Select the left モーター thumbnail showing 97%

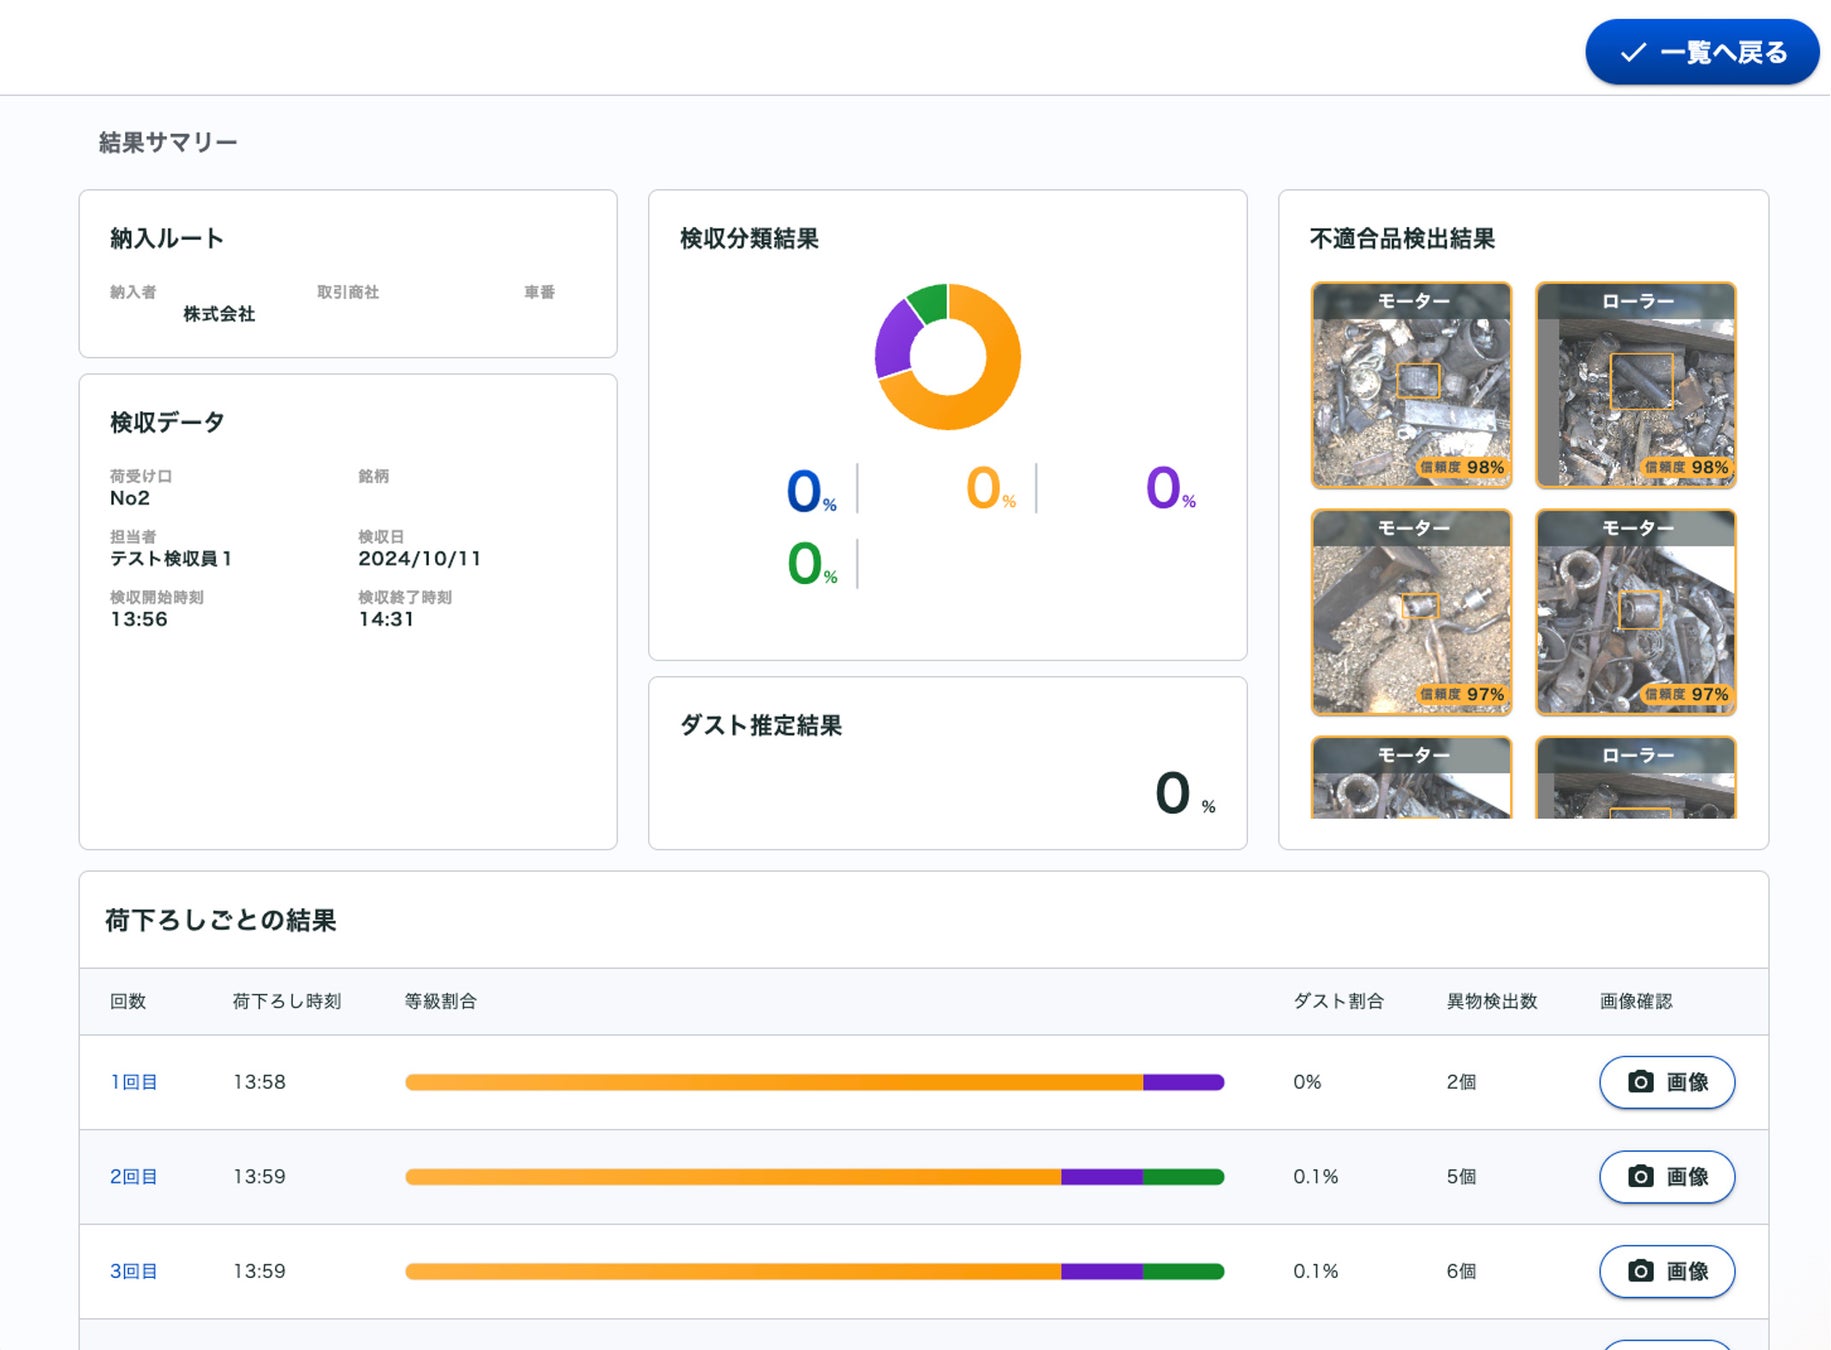[1411, 612]
